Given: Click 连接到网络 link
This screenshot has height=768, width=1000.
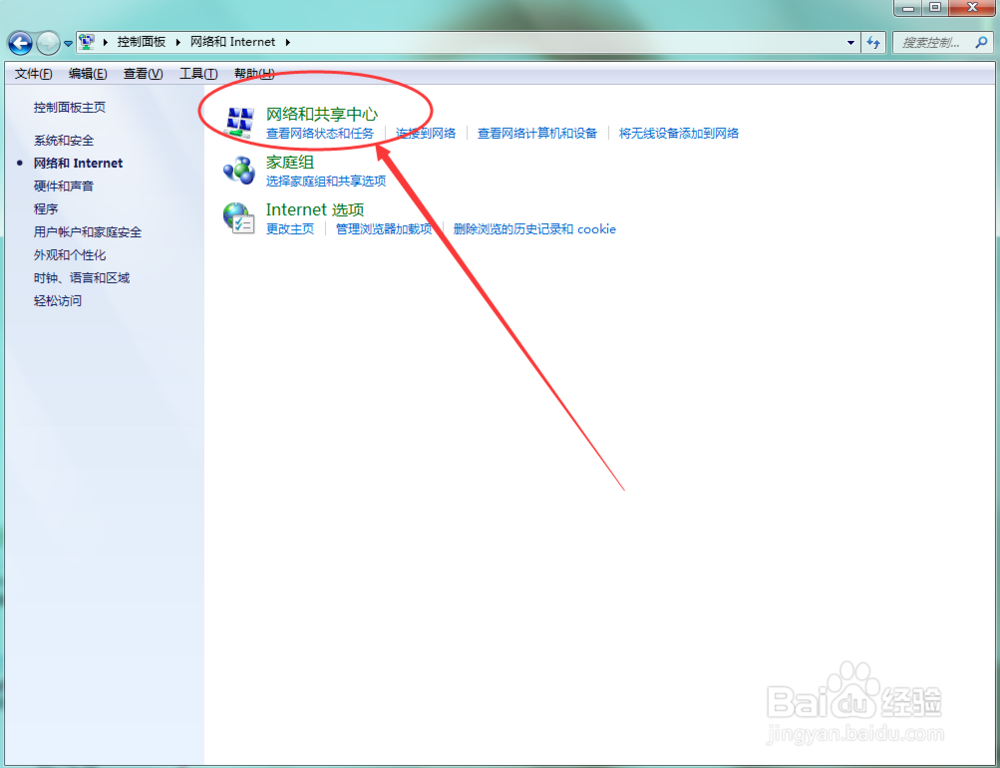Looking at the screenshot, I should pos(426,133).
